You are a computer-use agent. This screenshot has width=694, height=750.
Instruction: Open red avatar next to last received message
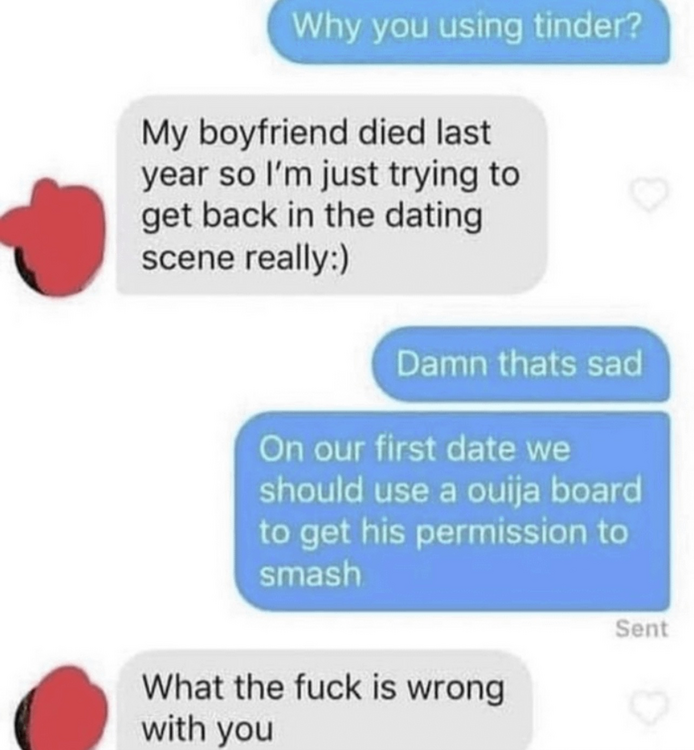(x=60, y=709)
